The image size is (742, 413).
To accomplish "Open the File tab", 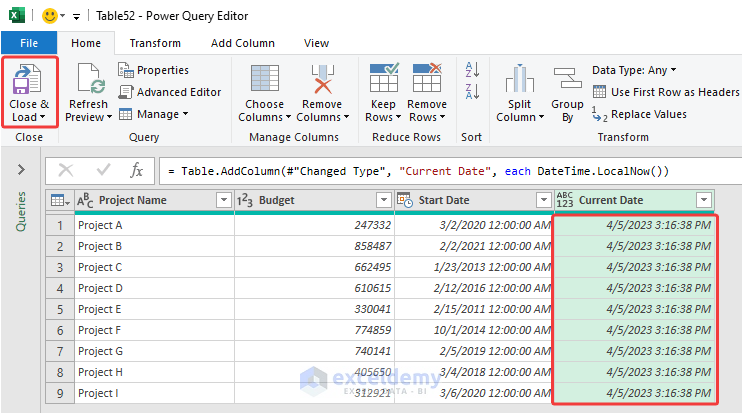I will [x=29, y=43].
